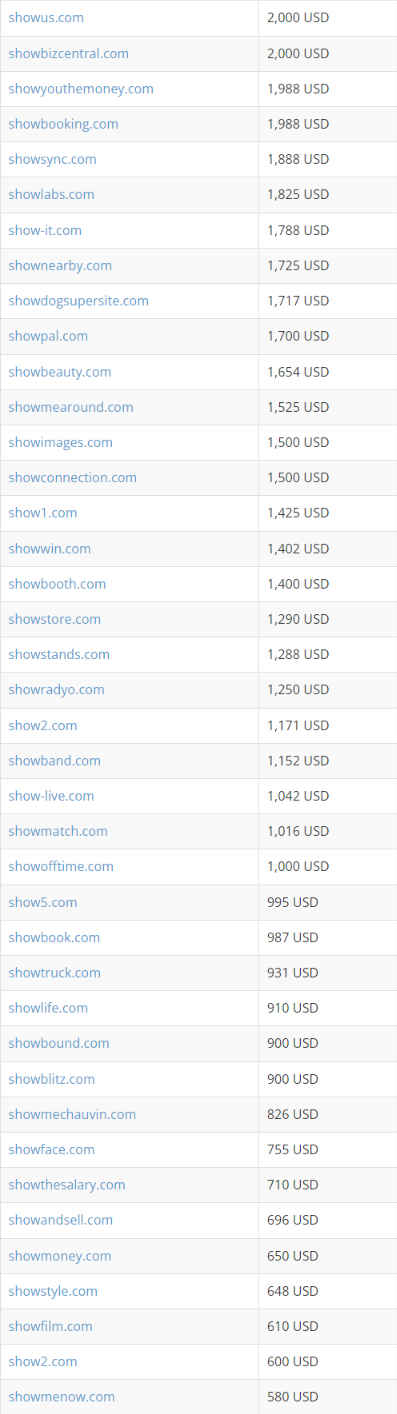Open showtruck.com domain link
397x1414 pixels.
tap(54, 973)
